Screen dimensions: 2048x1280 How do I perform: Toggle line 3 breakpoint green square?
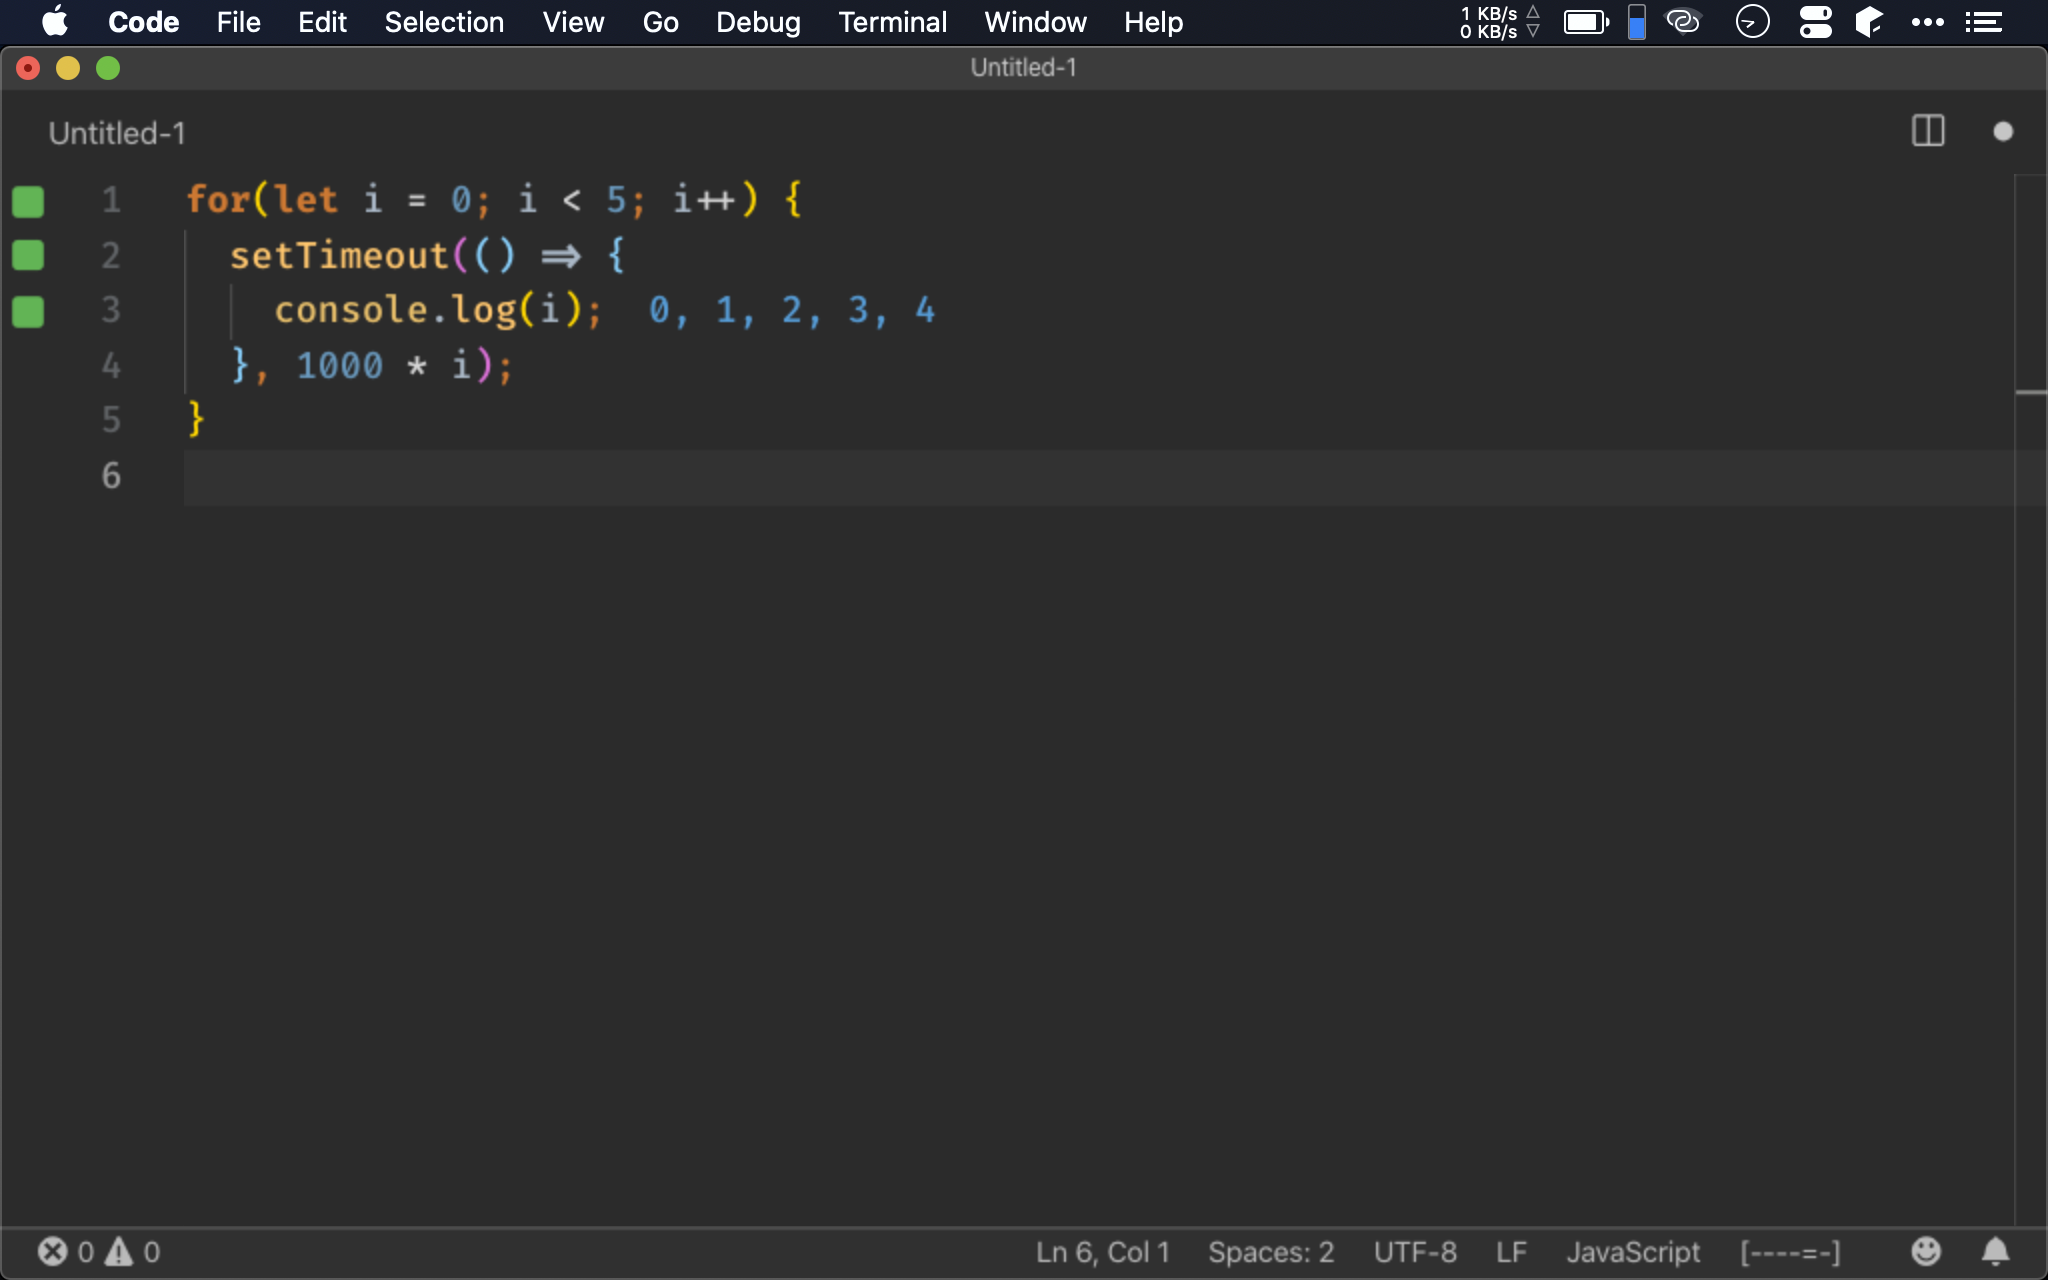click(x=28, y=311)
